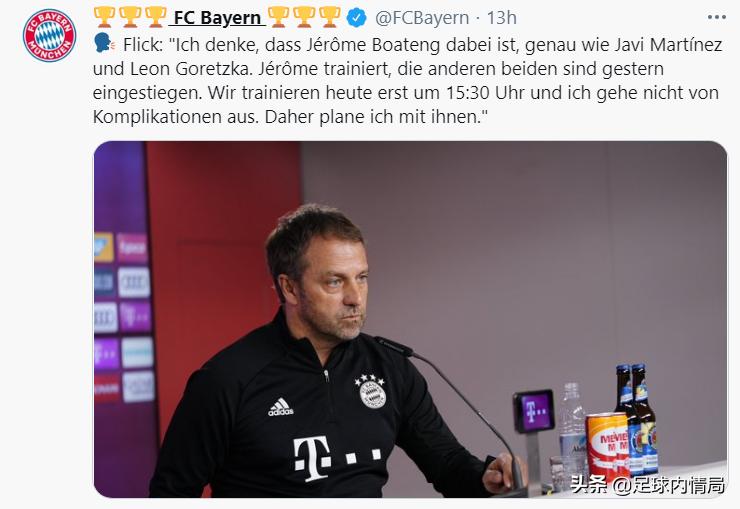
Task: Click the tweet text quoting Flick
Action: coord(407,80)
